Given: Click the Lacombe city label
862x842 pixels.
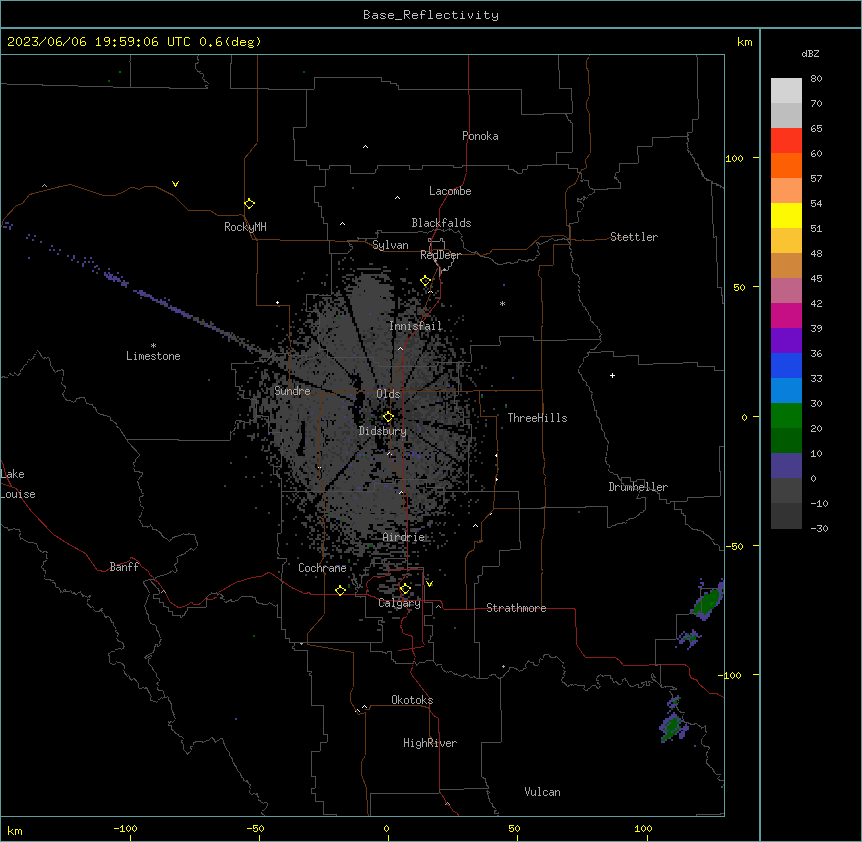Looking at the screenshot, I should [450, 191].
